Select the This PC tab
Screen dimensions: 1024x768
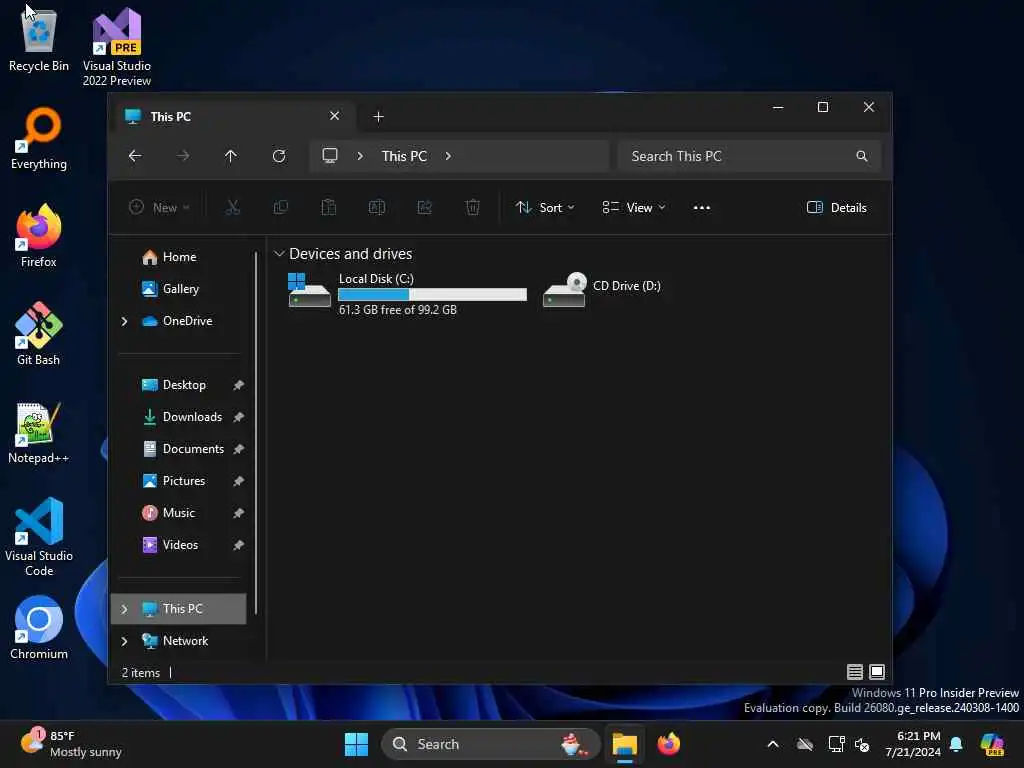[234, 116]
